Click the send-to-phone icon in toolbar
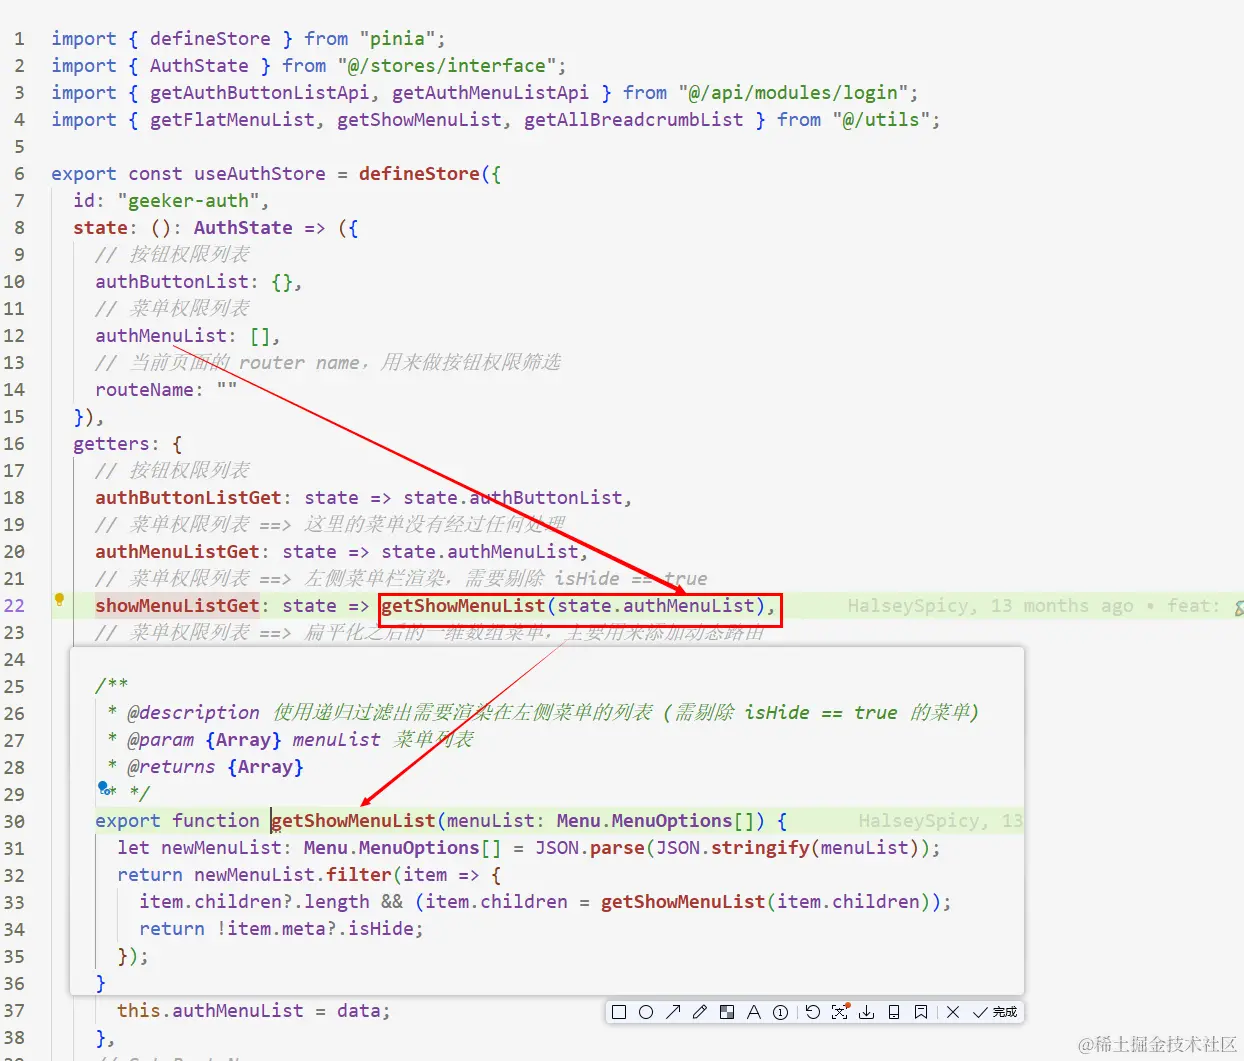Viewport: 1244px width, 1061px height. pyautogui.click(x=894, y=1012)
